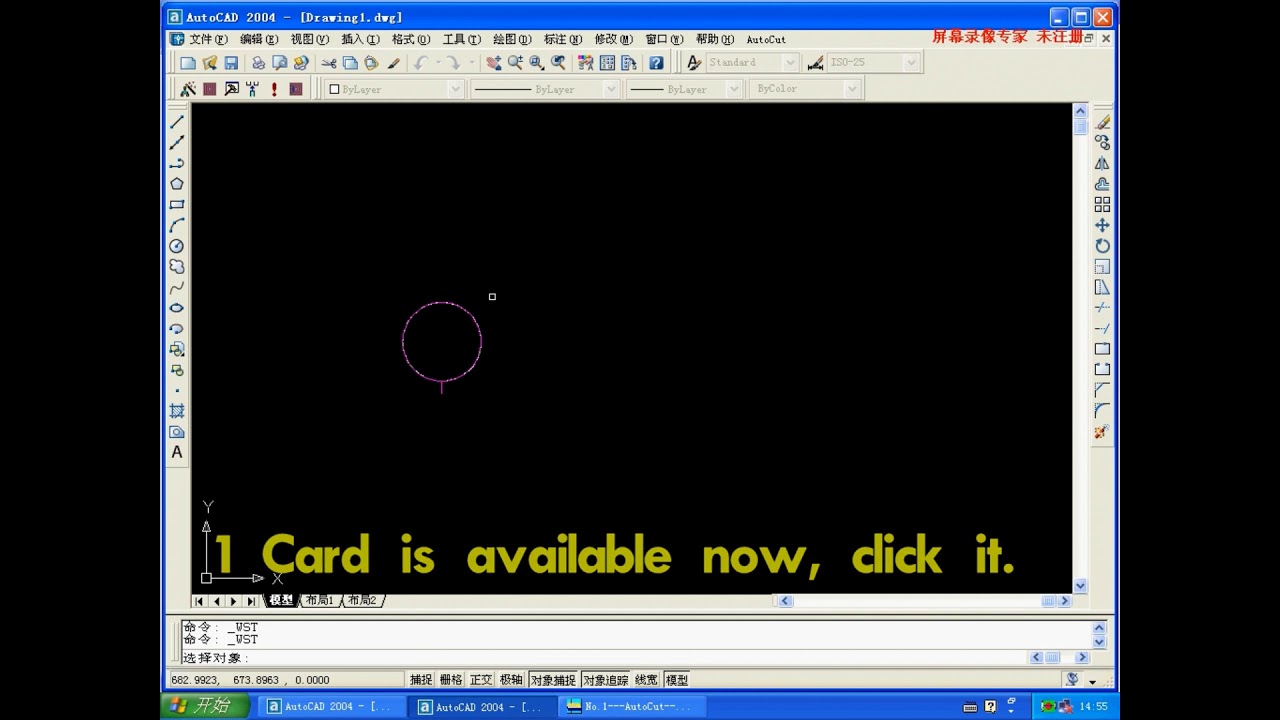The height and width of the screenshot is (720, 1280).
Task: Toggle 模型 model space button
Action: [677, 680]
